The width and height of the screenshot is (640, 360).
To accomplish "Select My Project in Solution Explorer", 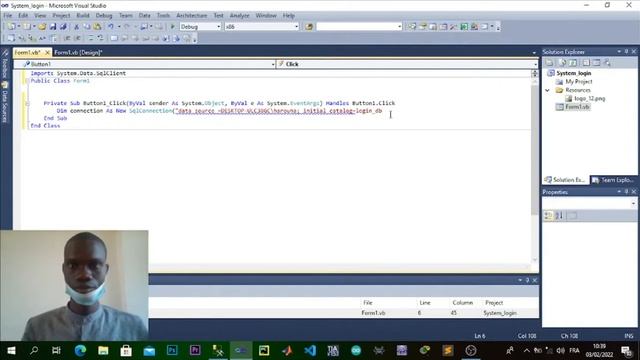I will (x=578, y=82).
